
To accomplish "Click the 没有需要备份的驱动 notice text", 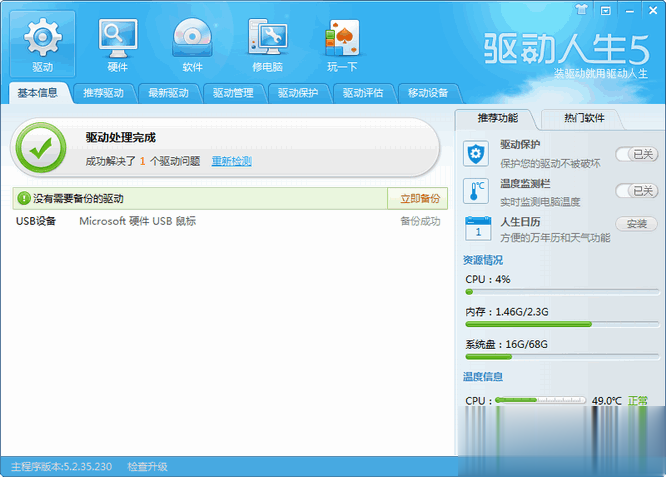I will (79, 198).
